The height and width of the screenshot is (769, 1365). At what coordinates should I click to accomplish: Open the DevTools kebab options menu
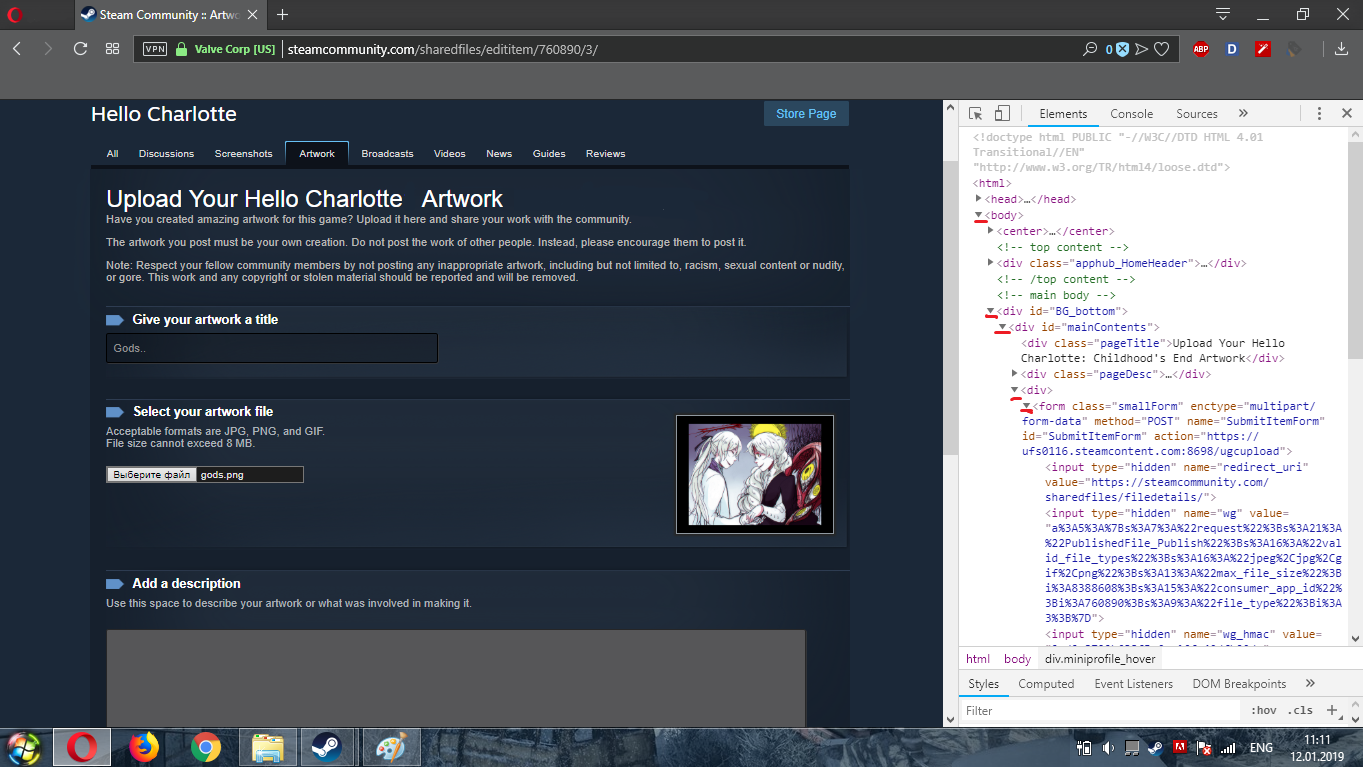click(x=1320, y=114)
